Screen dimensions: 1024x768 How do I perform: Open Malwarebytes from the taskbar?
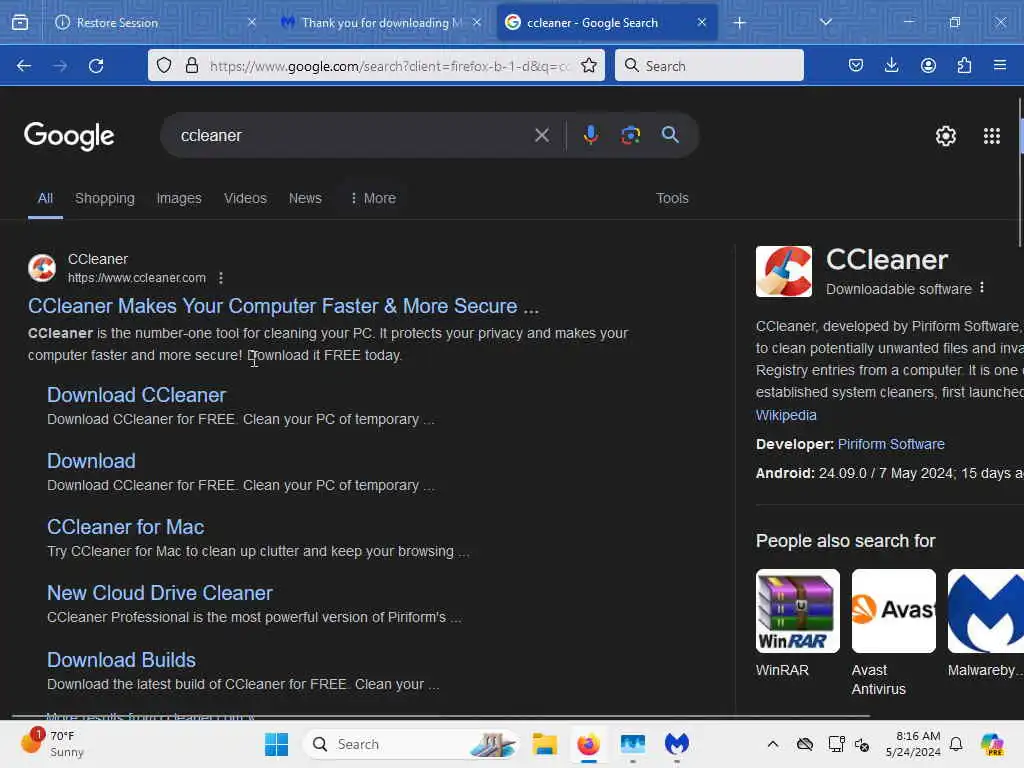click(x=677, y=744)
